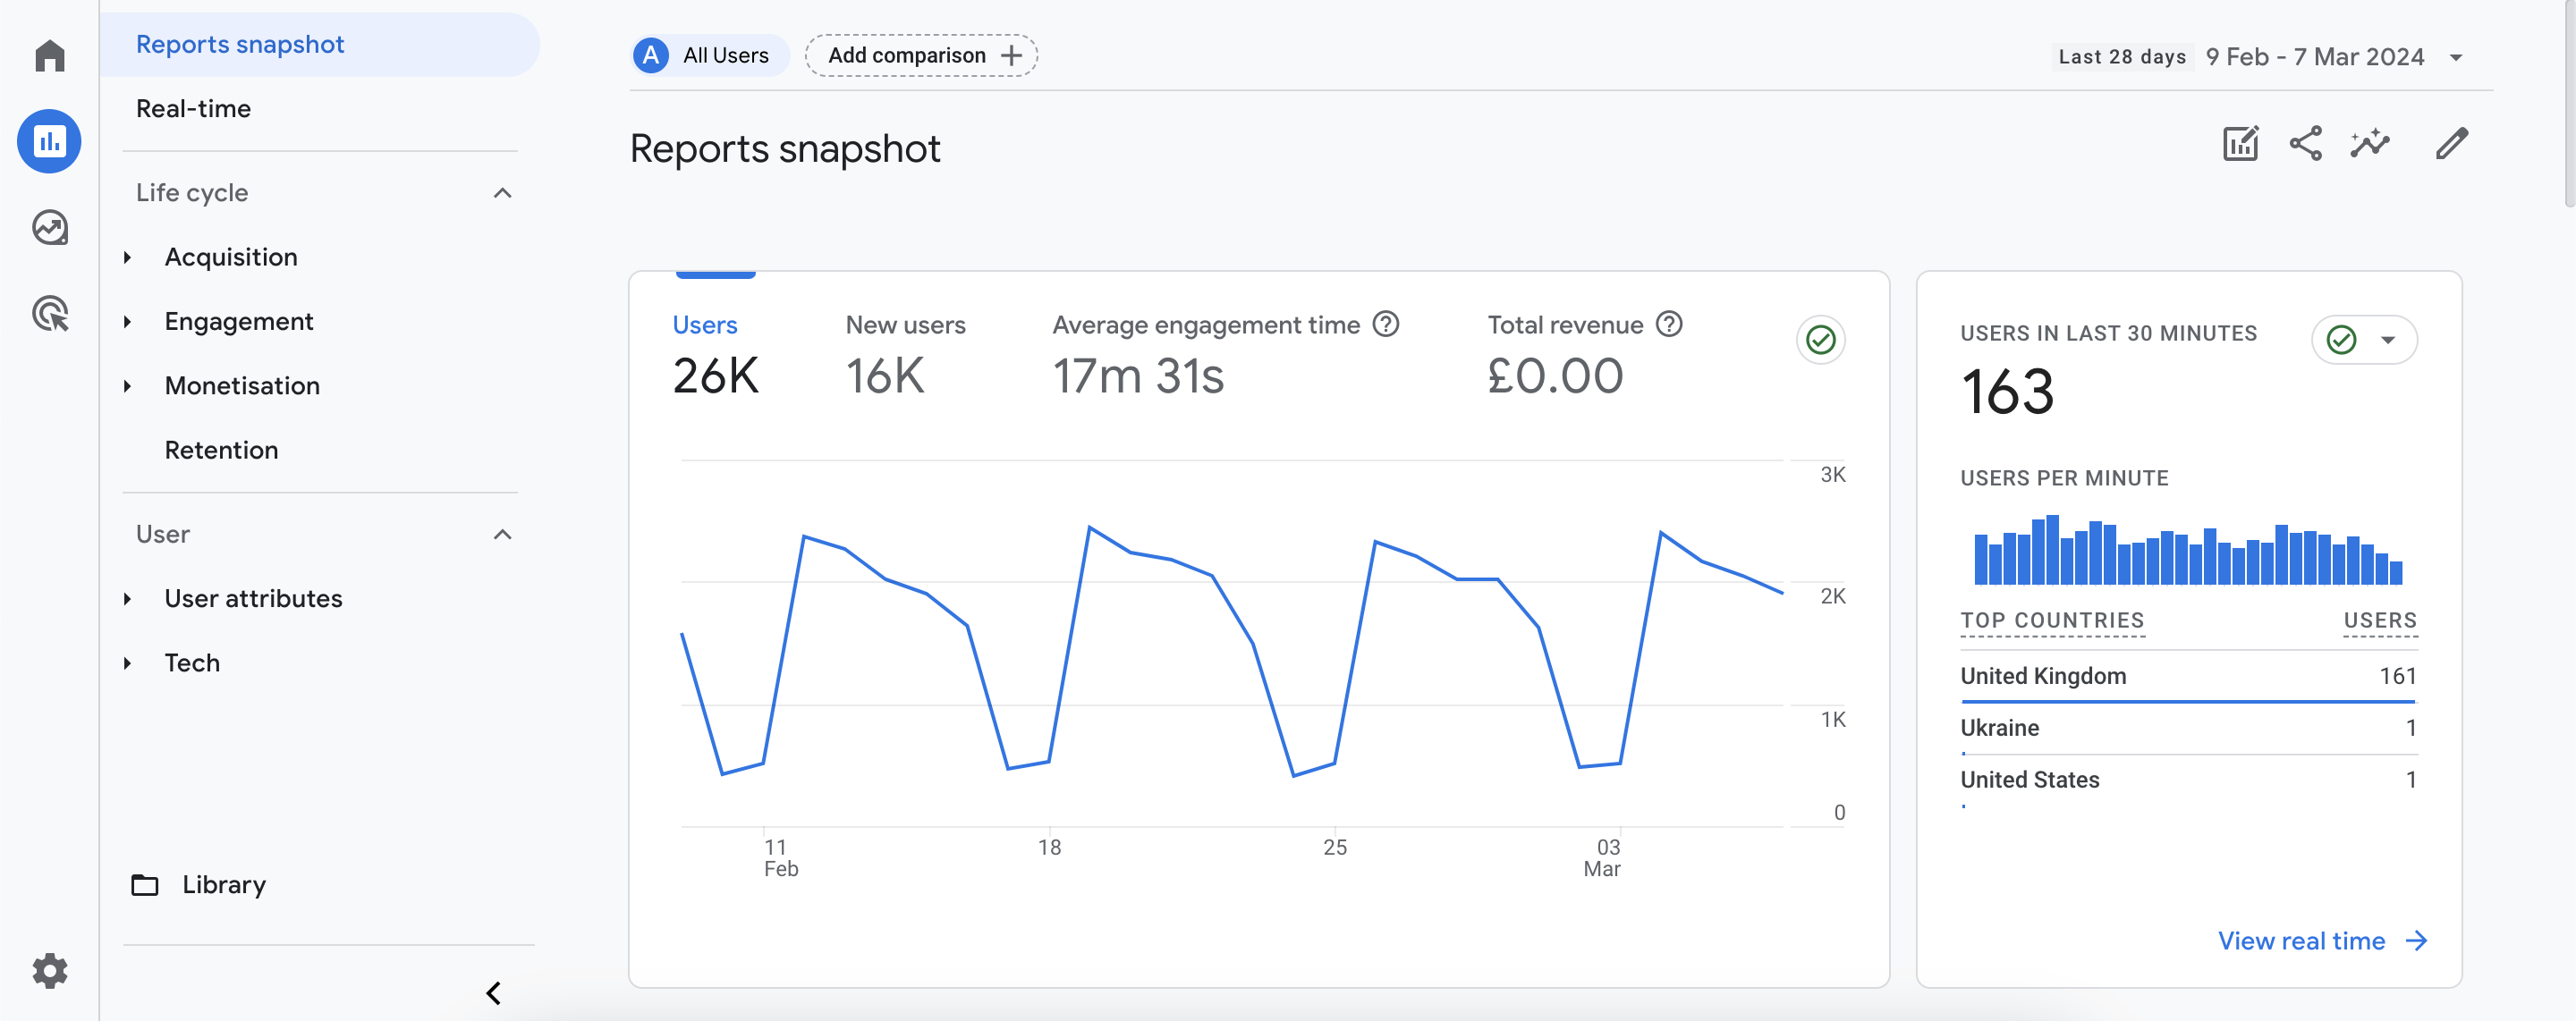
Task: Open the Explore icon in sidebar
Action: pos(49,228)
